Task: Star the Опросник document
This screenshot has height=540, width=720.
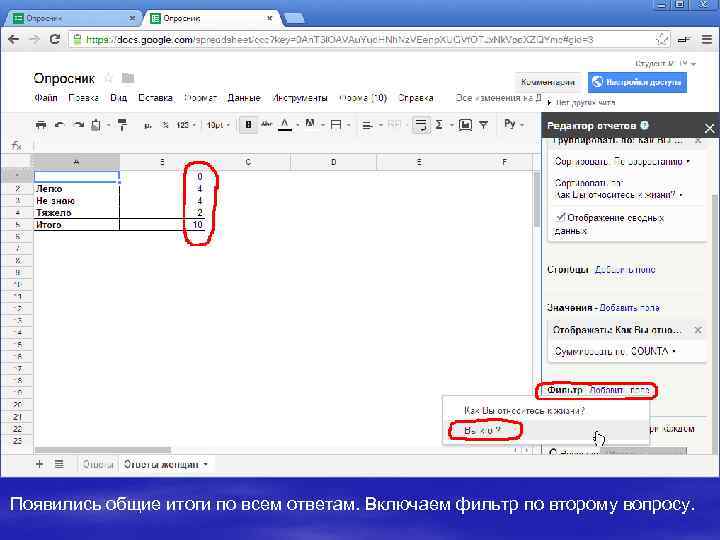Action: tap(108, 78)
